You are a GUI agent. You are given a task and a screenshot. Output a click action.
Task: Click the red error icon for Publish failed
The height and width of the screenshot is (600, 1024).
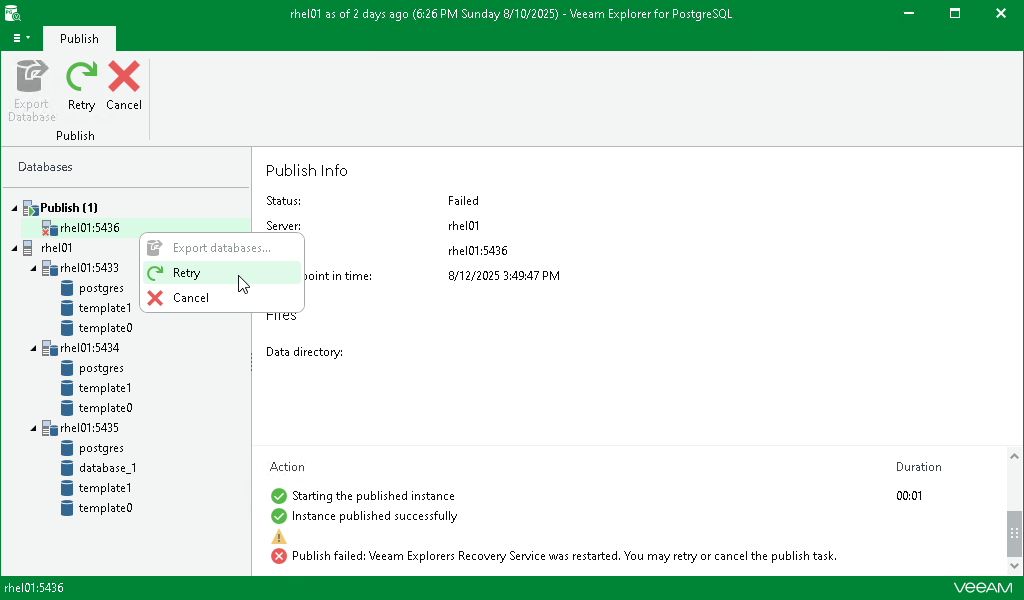coord(279,556)
